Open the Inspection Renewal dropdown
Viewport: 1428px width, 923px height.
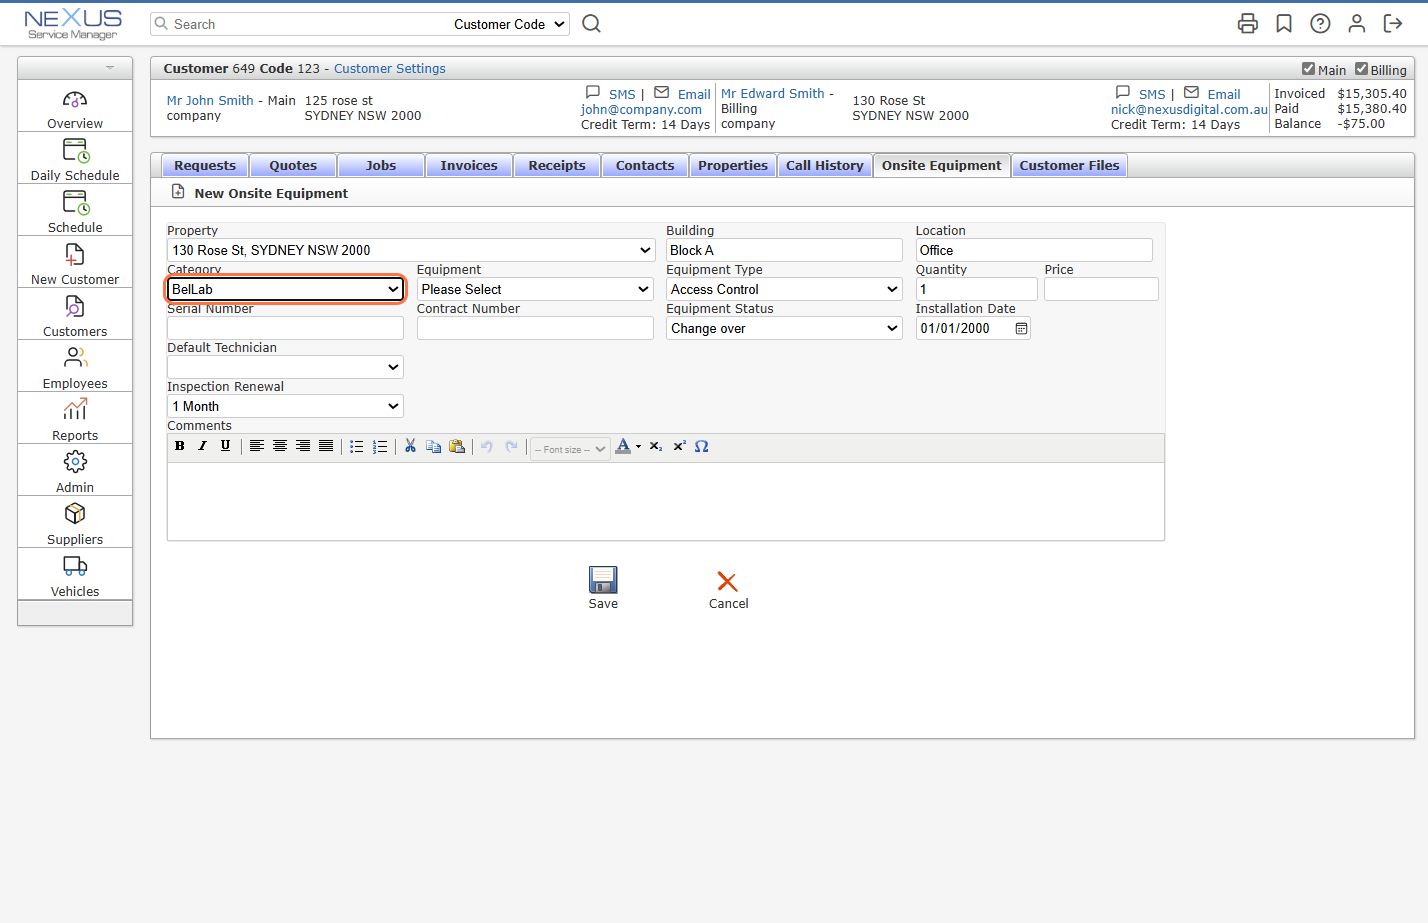[285, 406]
